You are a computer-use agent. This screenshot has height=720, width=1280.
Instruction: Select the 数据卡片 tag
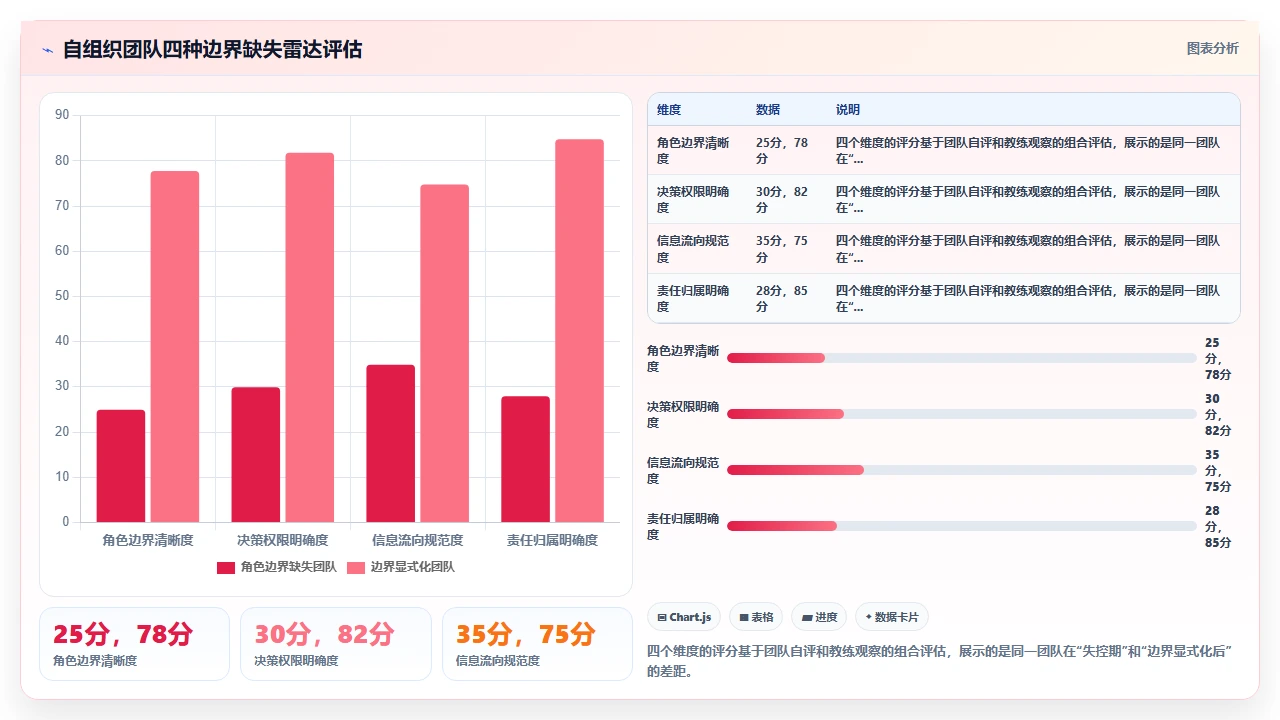[892, 617]
